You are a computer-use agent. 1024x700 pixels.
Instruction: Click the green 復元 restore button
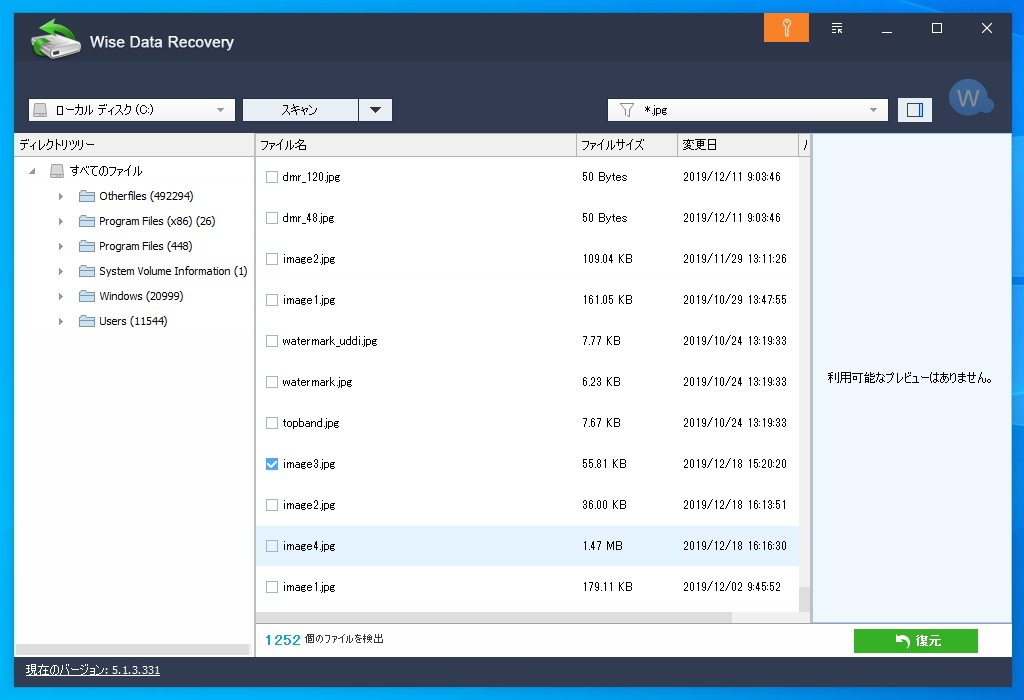point(915,641)
